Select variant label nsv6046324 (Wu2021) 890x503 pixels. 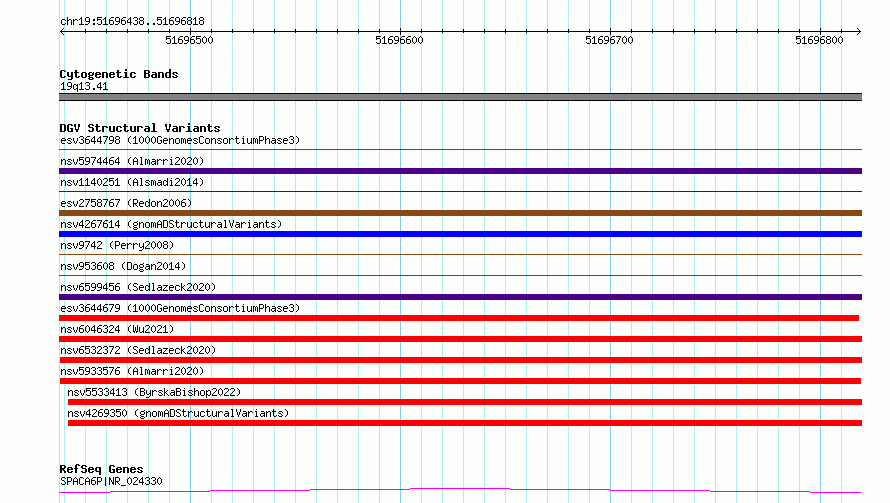[117, 329]
